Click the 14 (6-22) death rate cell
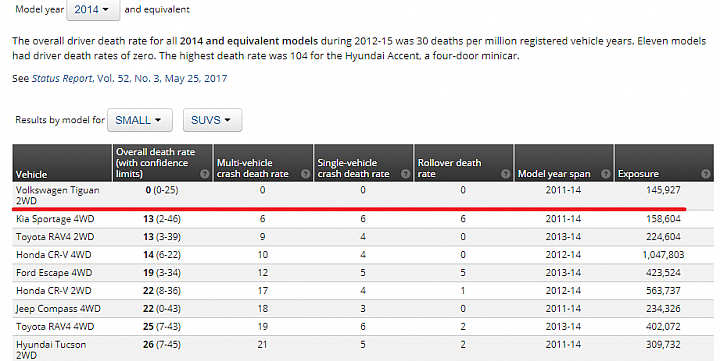Screen dimensions: 720x361 (162, 255)
